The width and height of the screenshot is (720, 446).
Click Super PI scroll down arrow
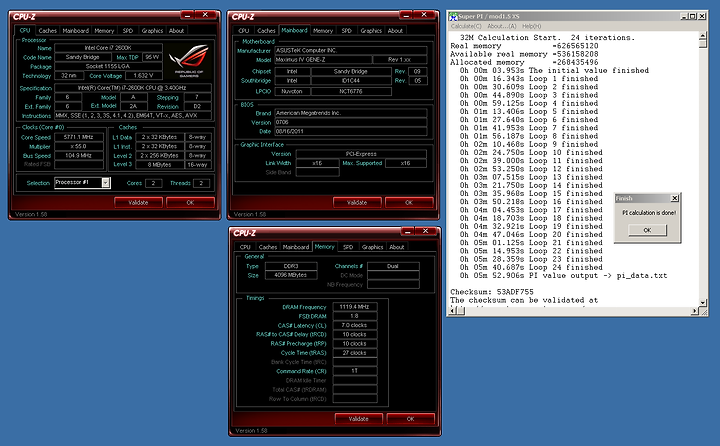click(703, 303)
